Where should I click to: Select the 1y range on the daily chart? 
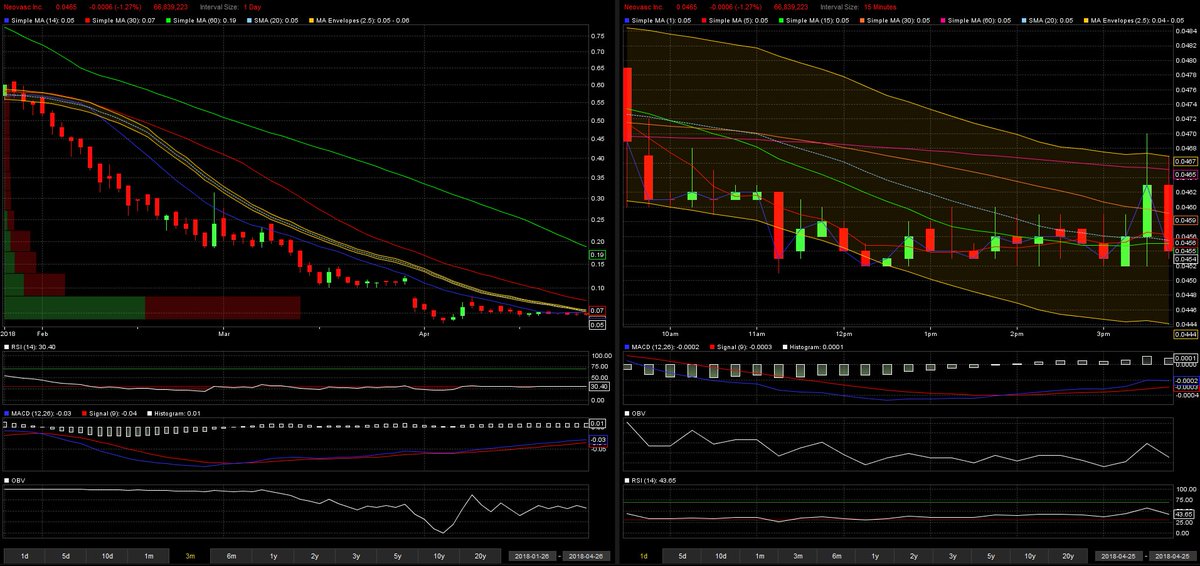pyautogui.click(x=272, y=555)
